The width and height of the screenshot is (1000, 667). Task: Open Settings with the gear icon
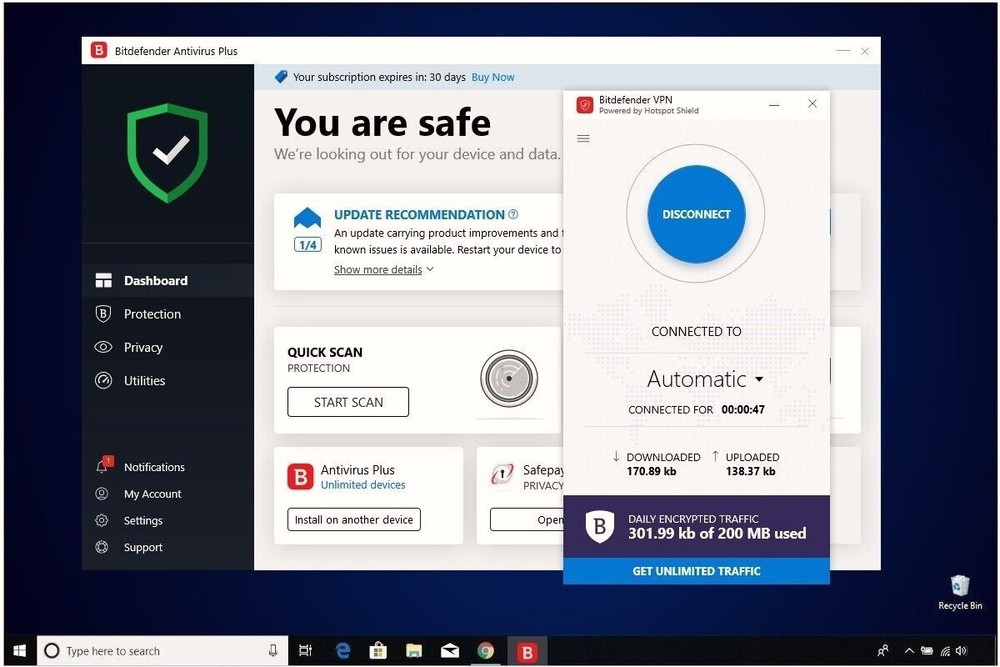(x=102, y=520)
